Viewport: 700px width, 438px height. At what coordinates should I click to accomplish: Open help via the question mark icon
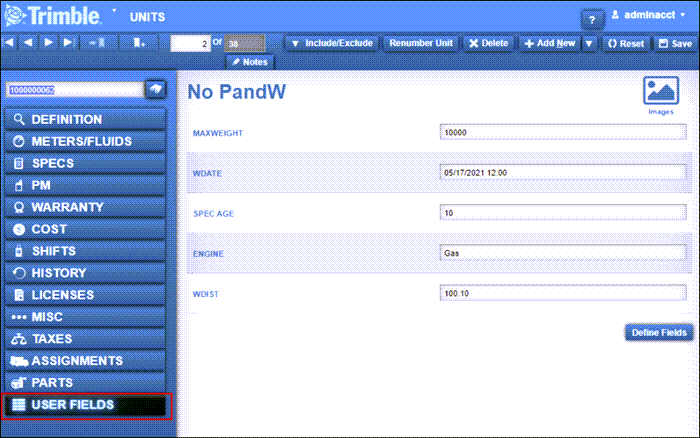(592, 20)
